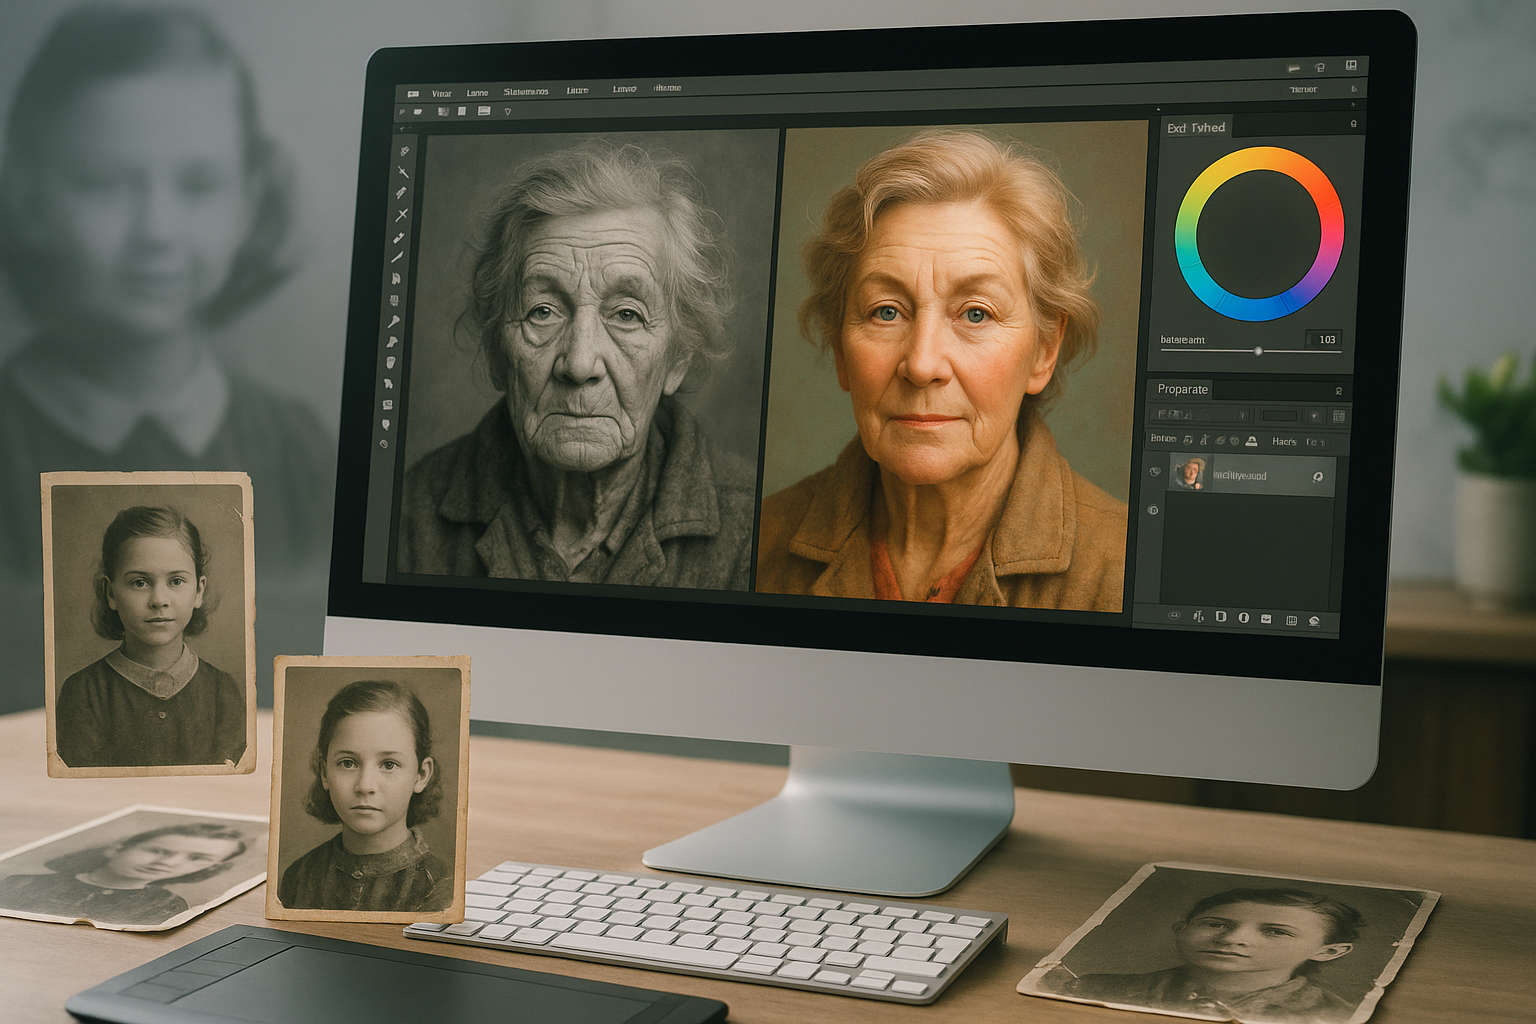This screenshot has width=1536, height=1024.
Task: Pick the diagonal line tool in left toolbar
Action: (398, 257)
